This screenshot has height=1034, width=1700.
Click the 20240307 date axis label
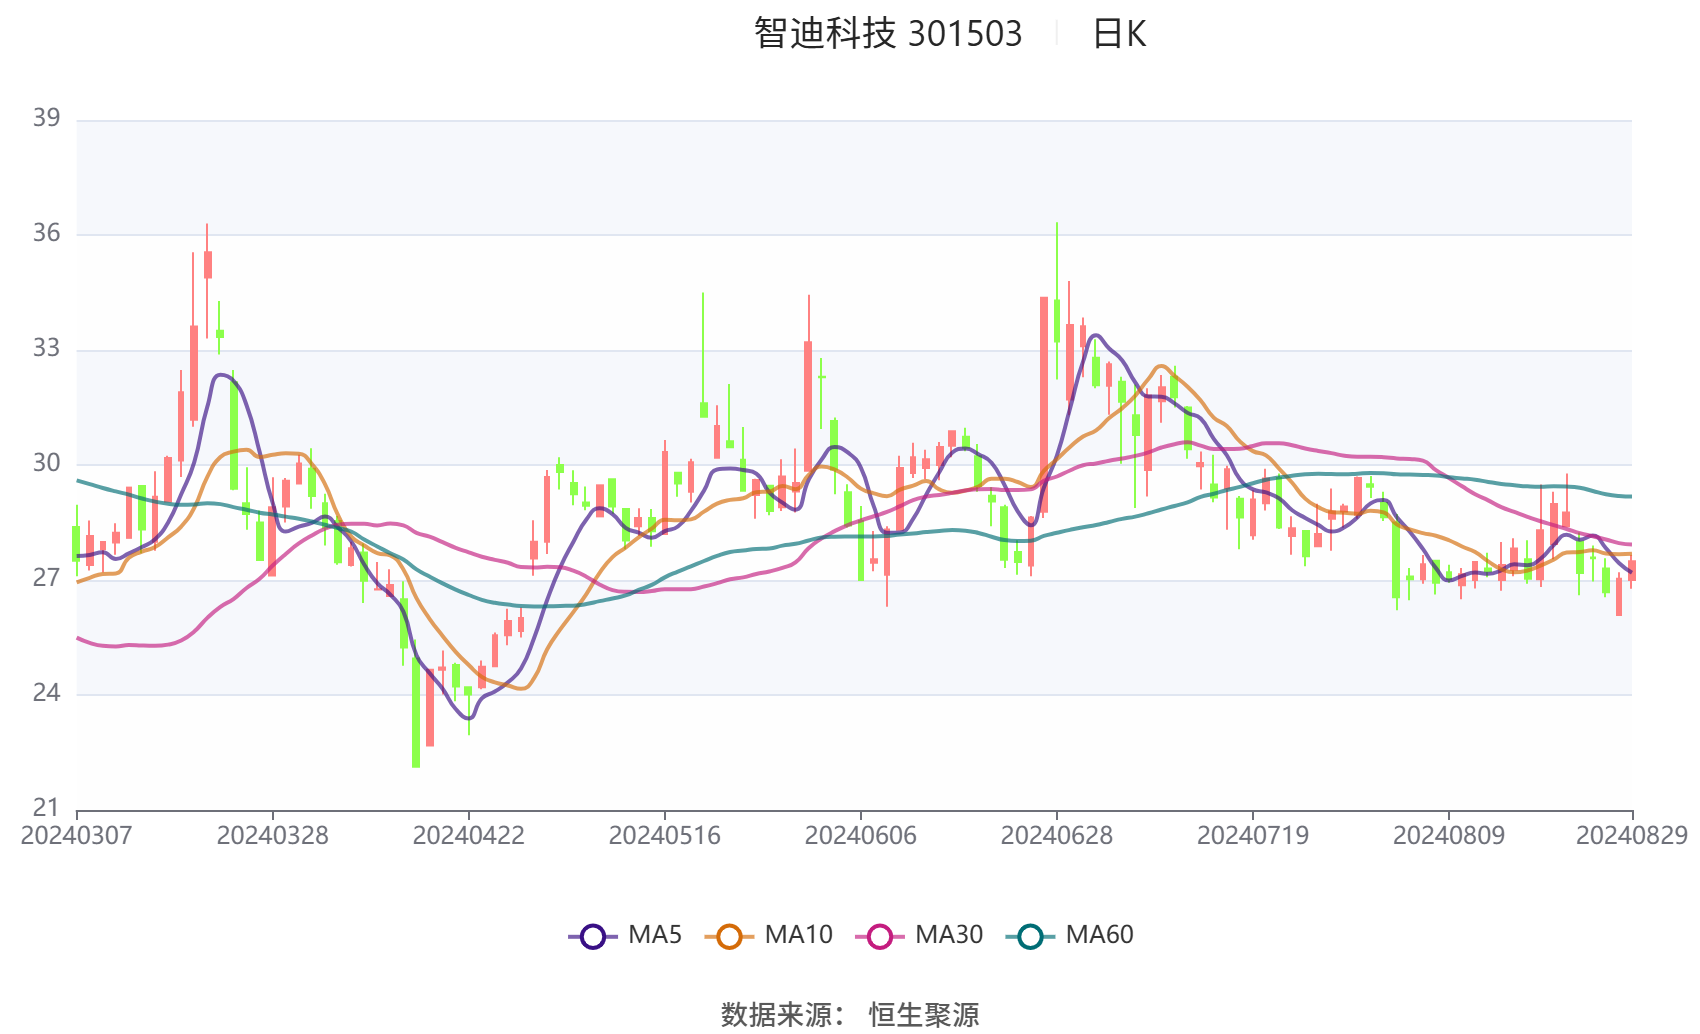(x=76, y=836)
